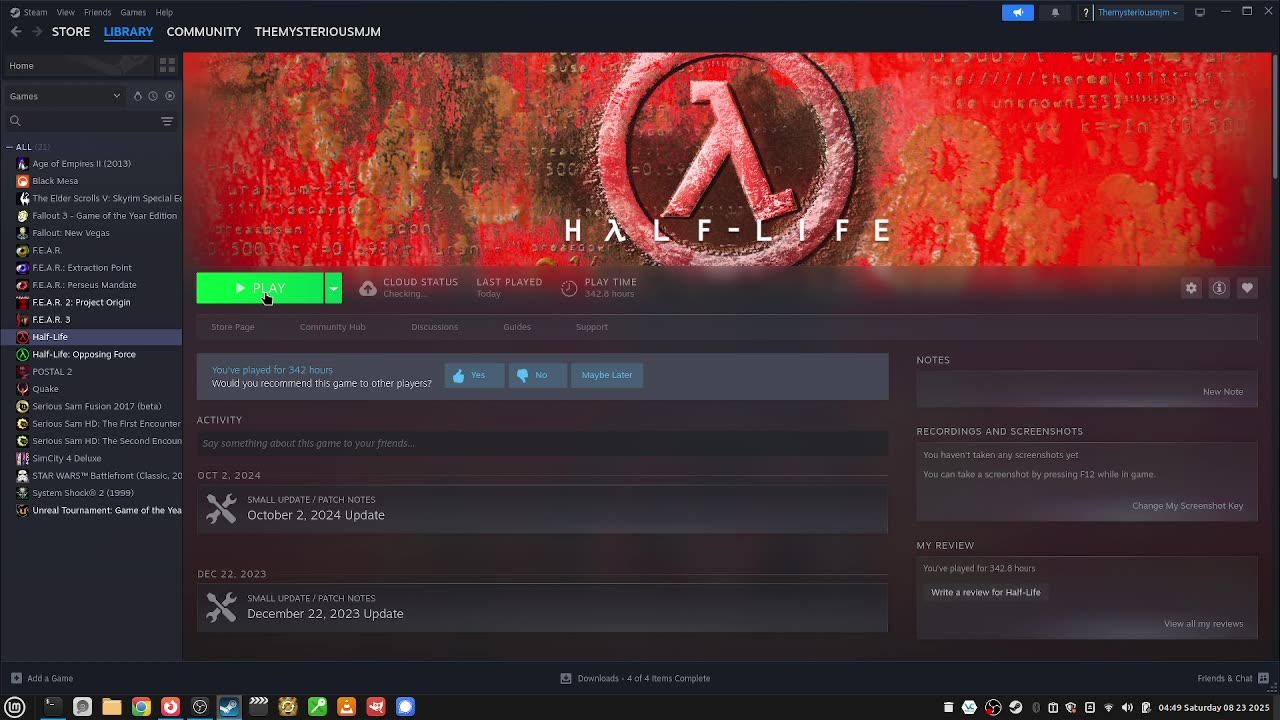This screenshot has height=720, width=1280.
Task: Click Change My Screenshot Key
Action: pos(1188,506)
